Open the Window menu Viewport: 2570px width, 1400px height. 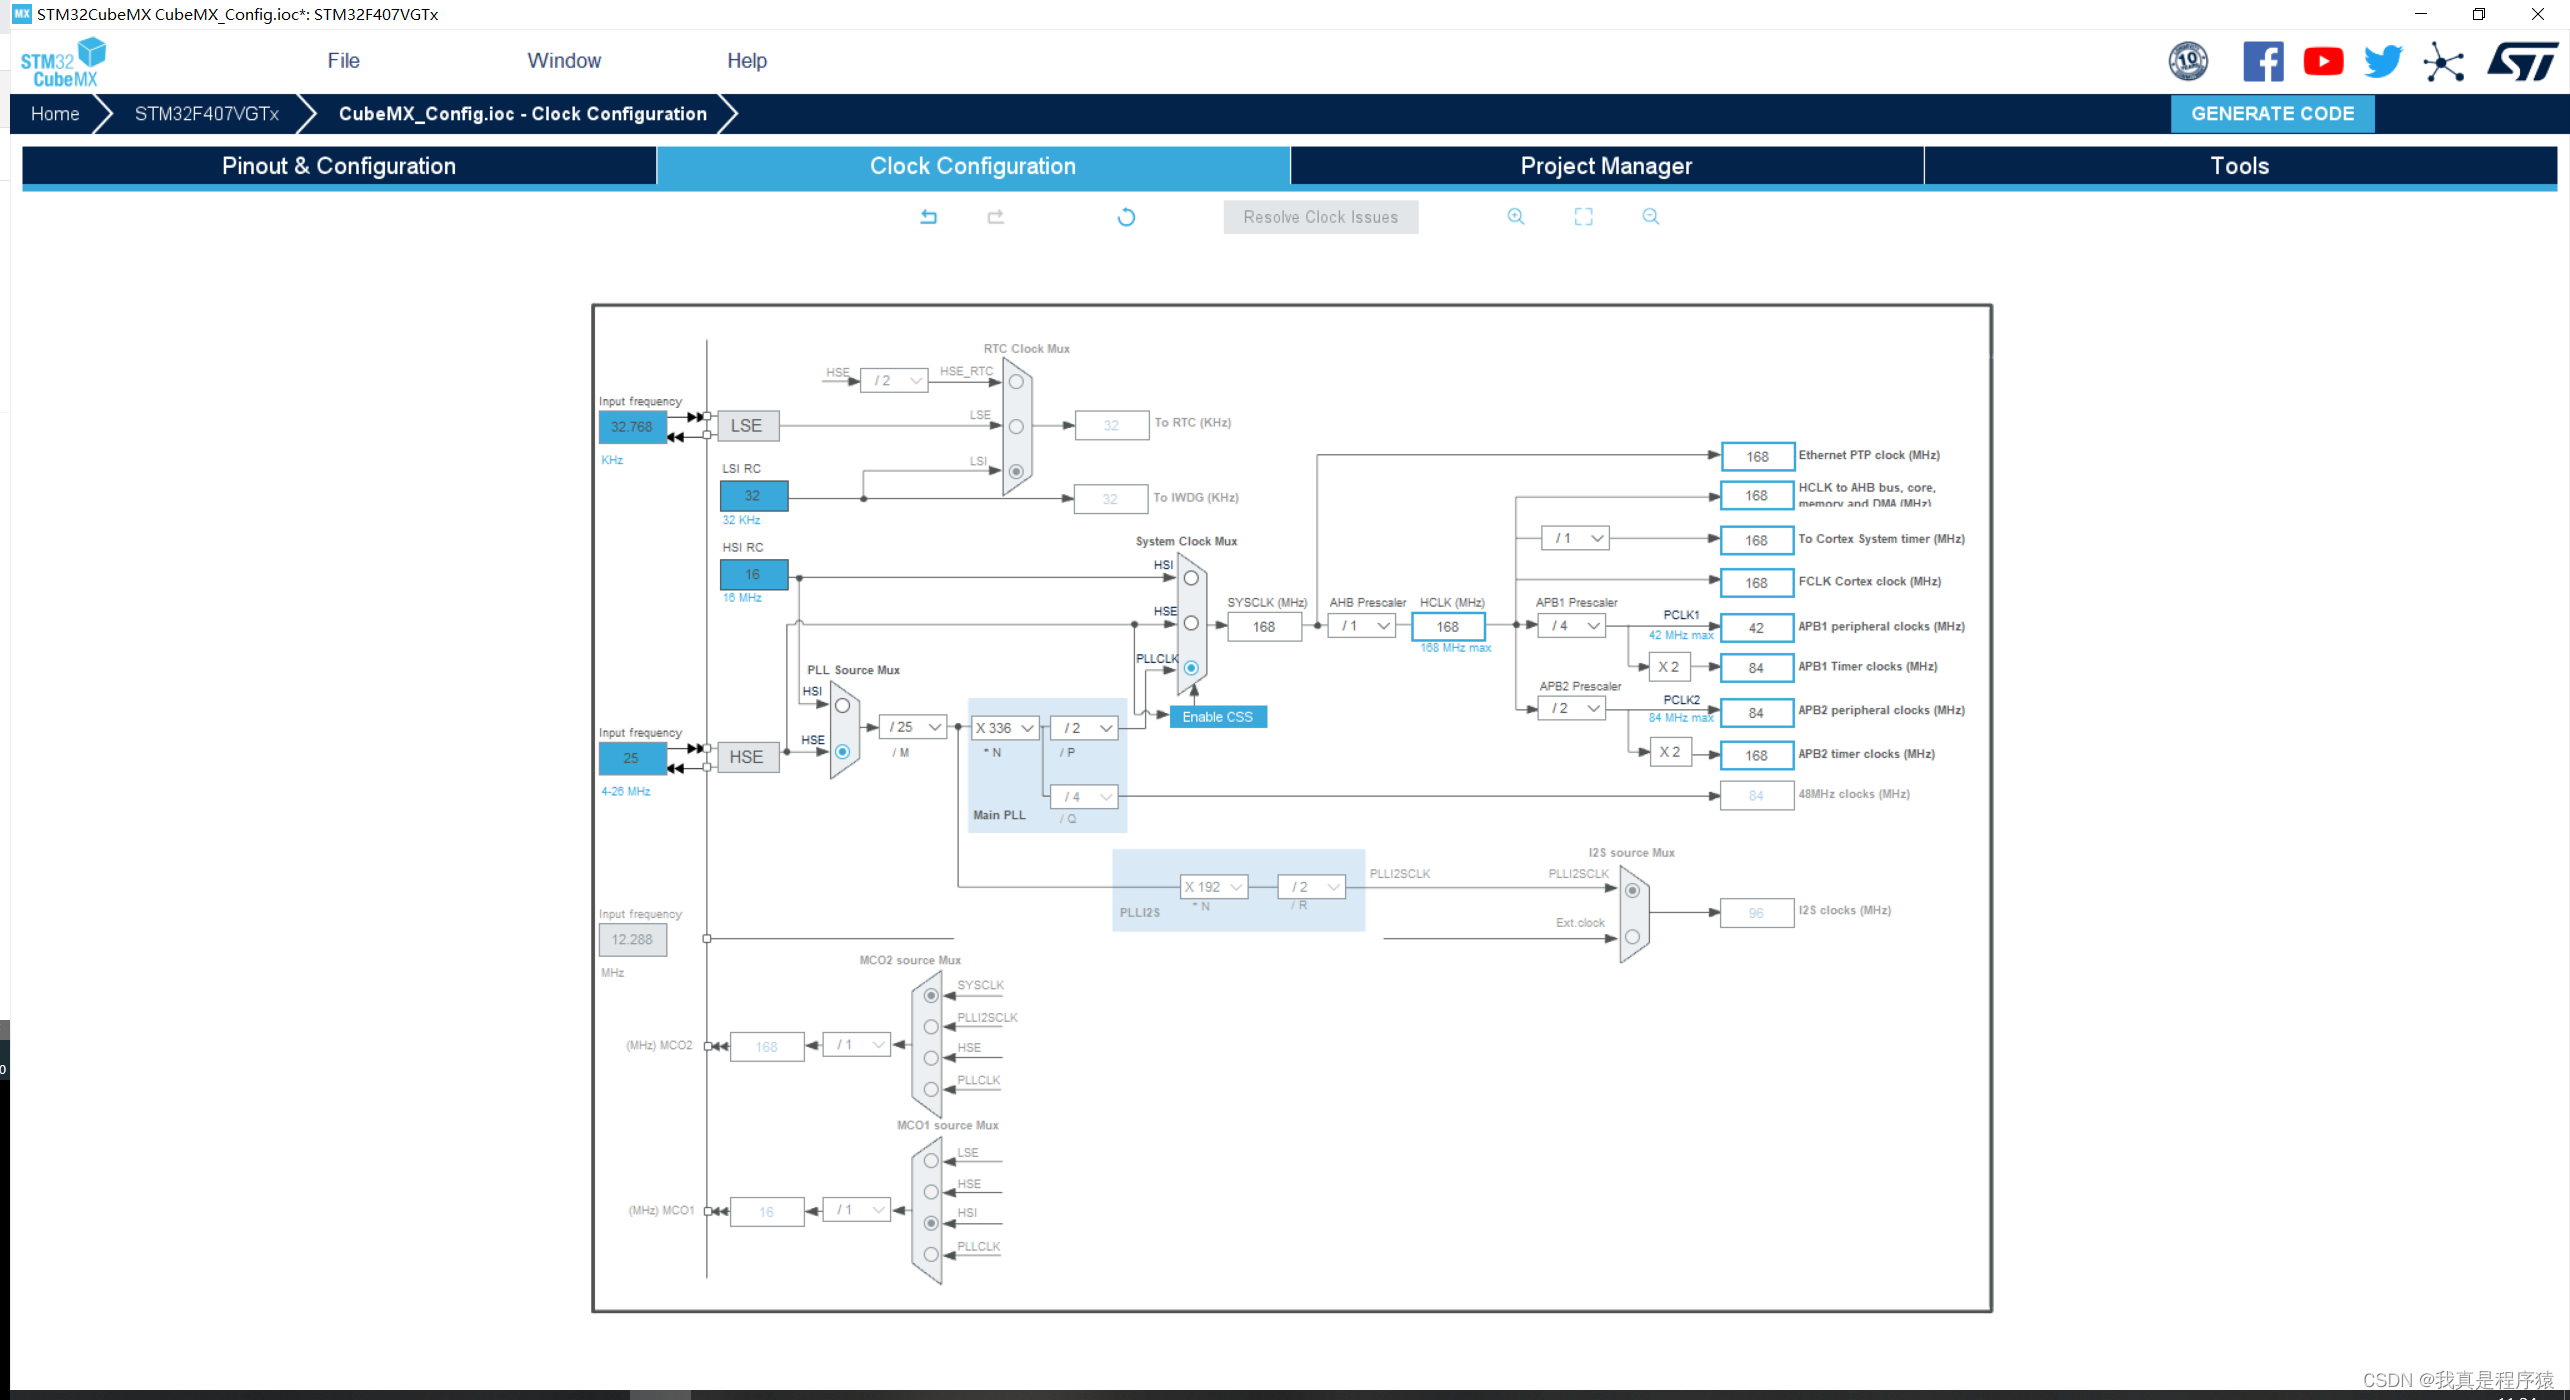(x=564, y=61)
